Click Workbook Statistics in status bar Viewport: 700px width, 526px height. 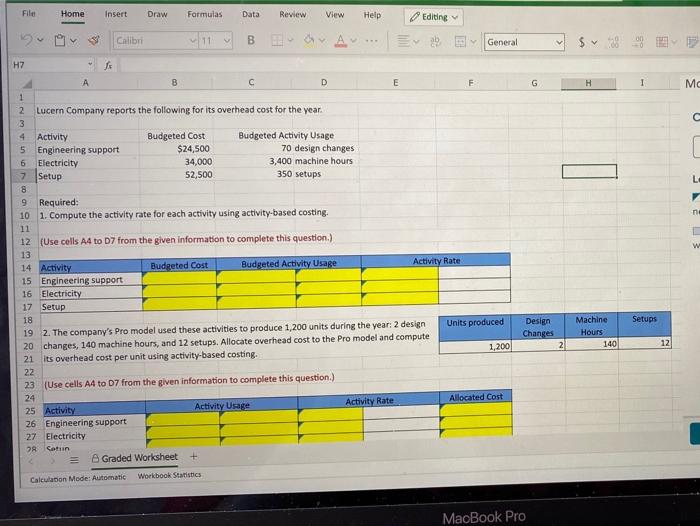point(169,476)
